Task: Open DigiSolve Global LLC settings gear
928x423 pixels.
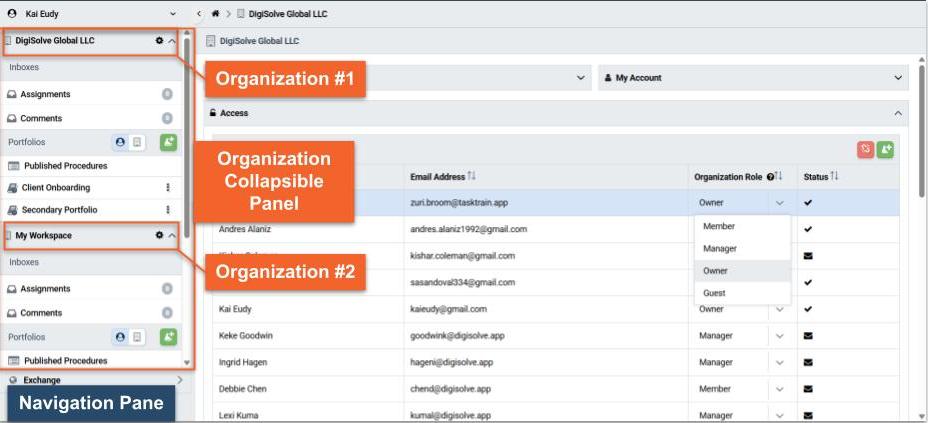Action: 159,41
